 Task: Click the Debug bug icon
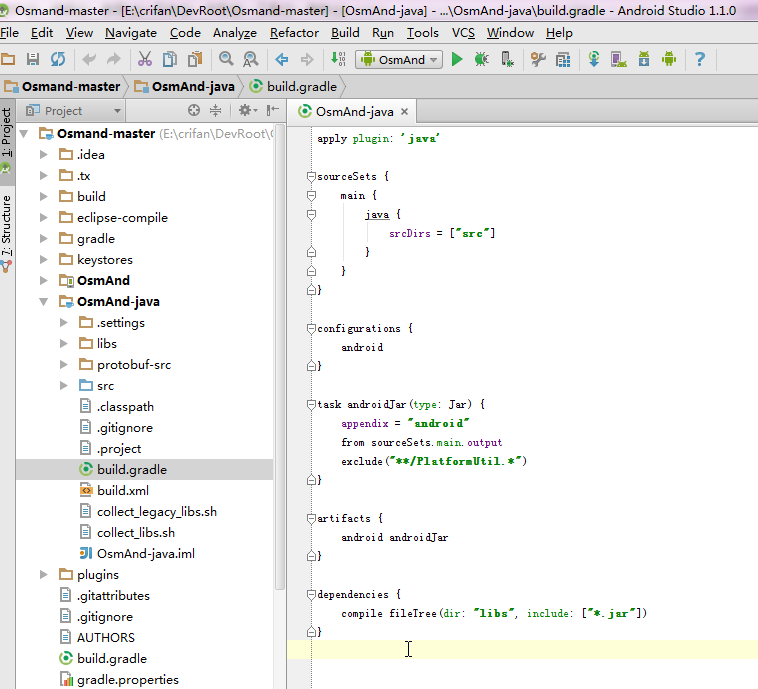tap(481, 60)
